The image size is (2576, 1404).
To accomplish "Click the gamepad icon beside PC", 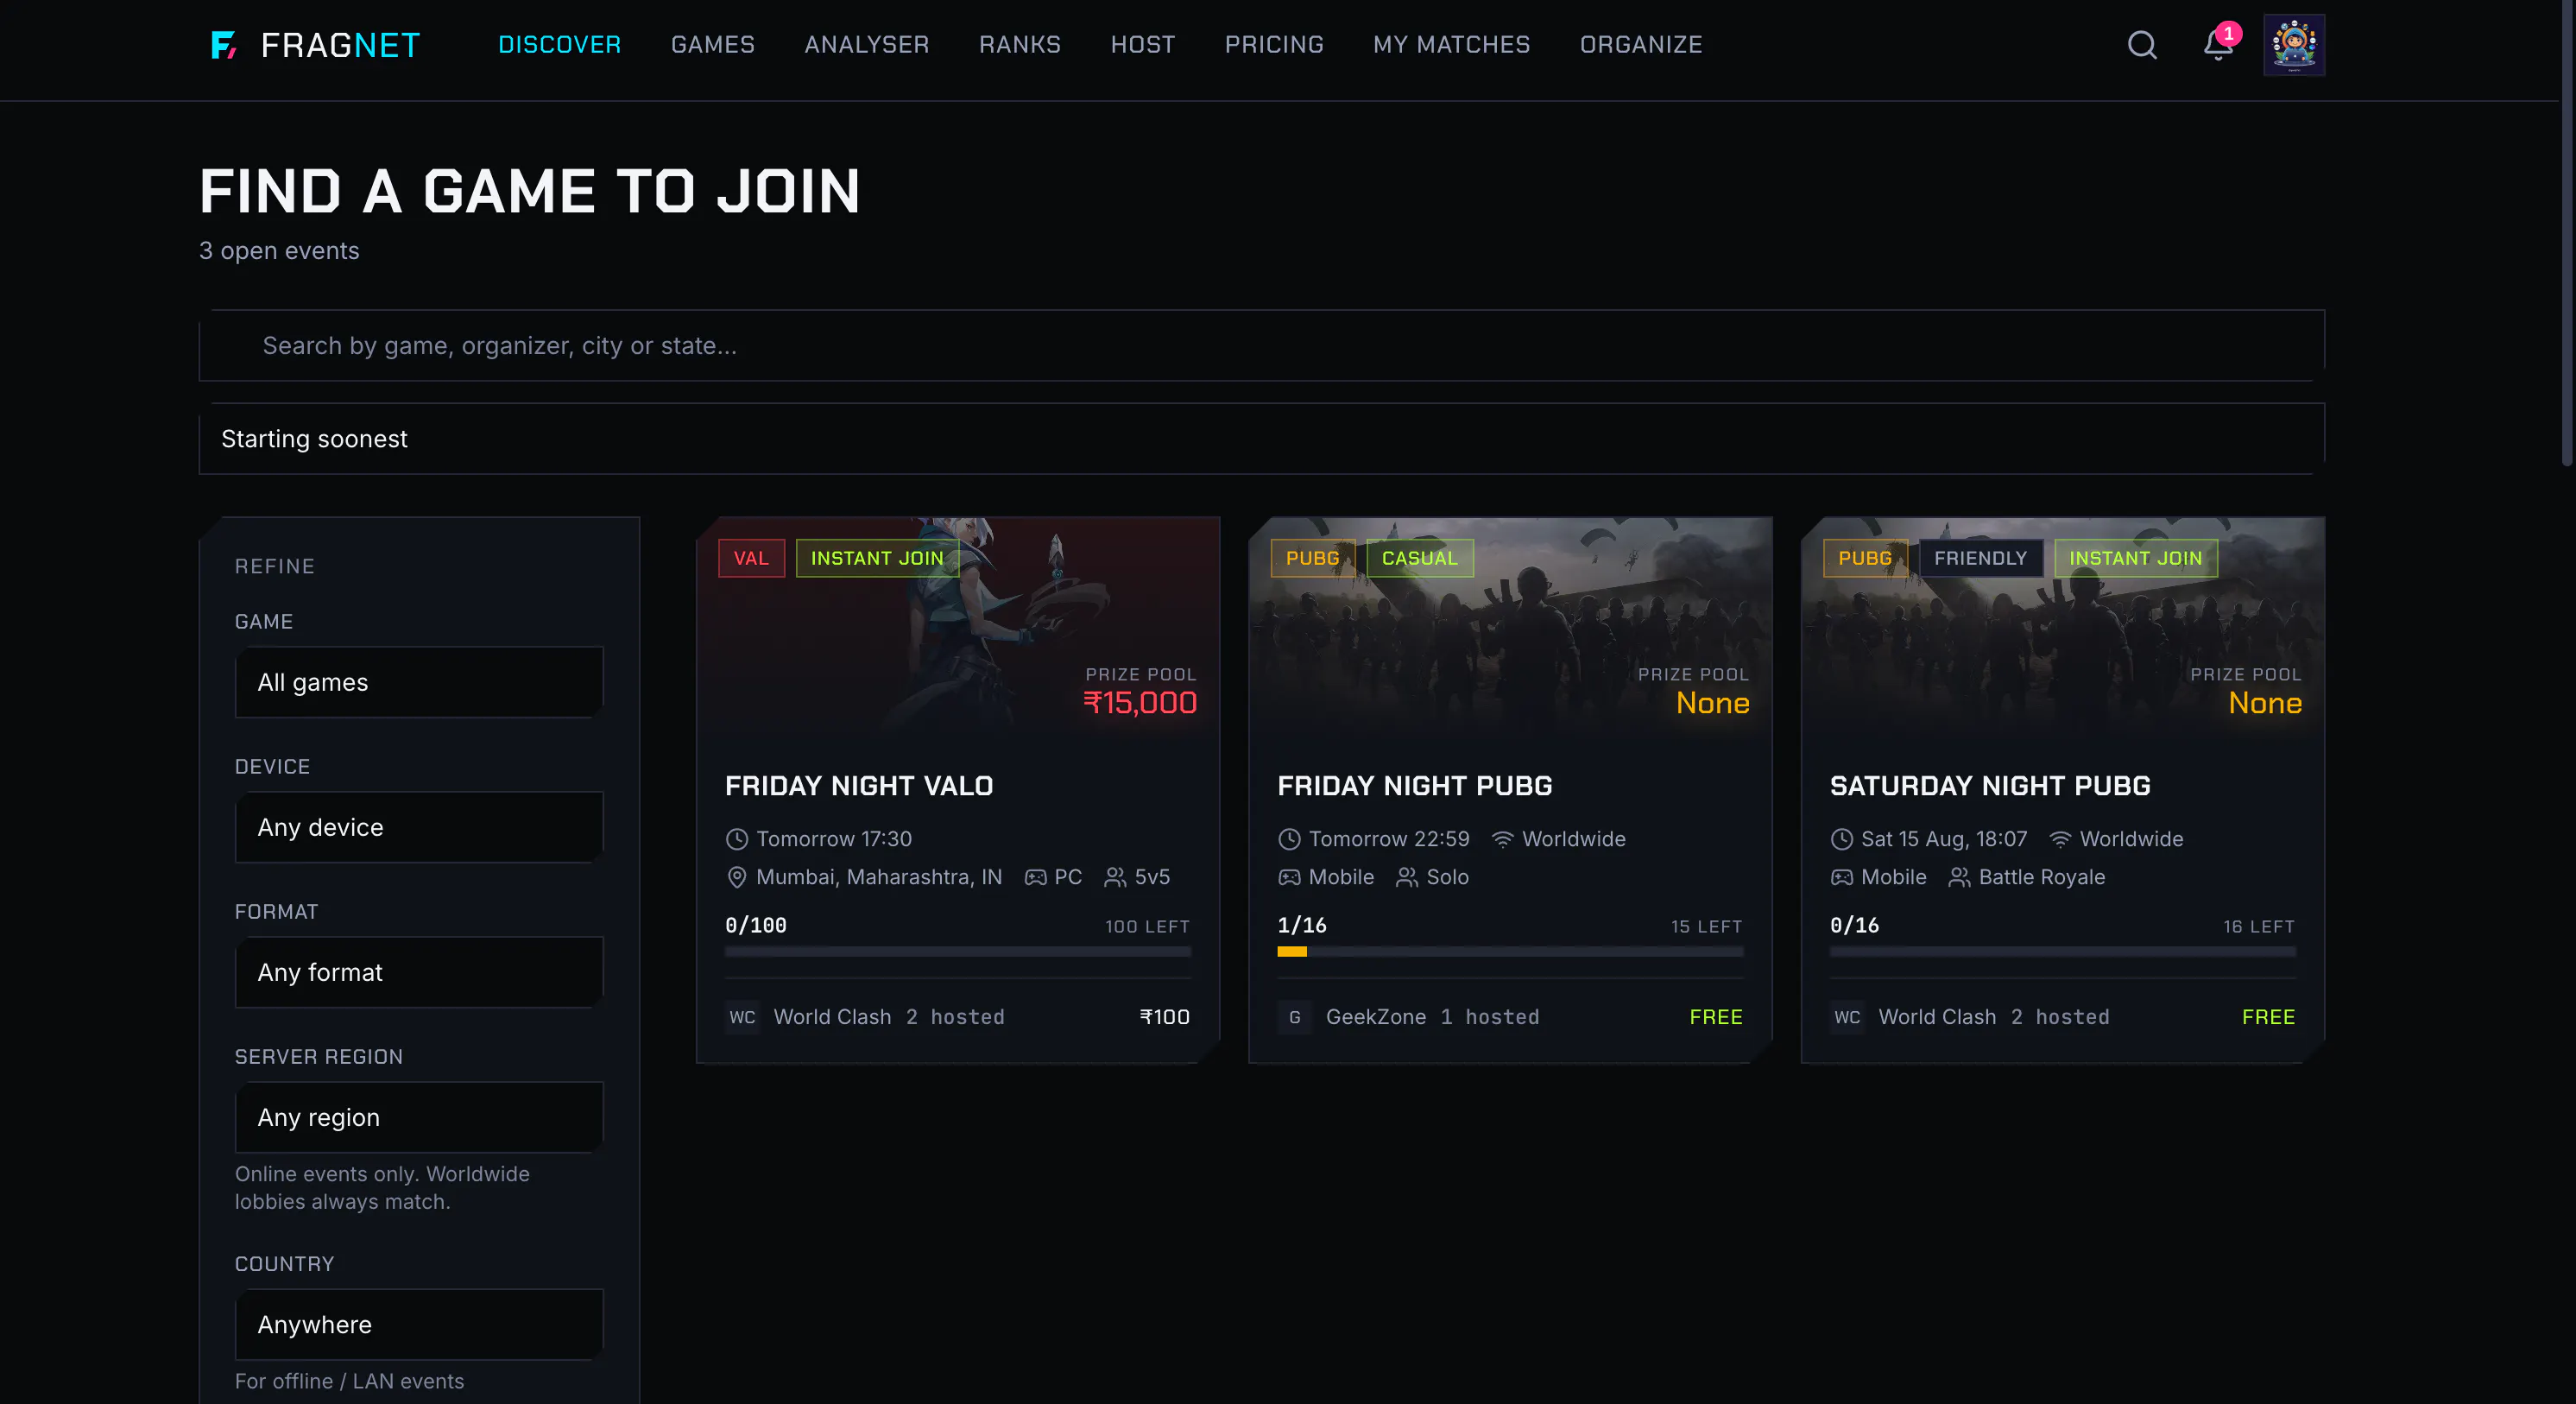I will tap(1036, 878).
